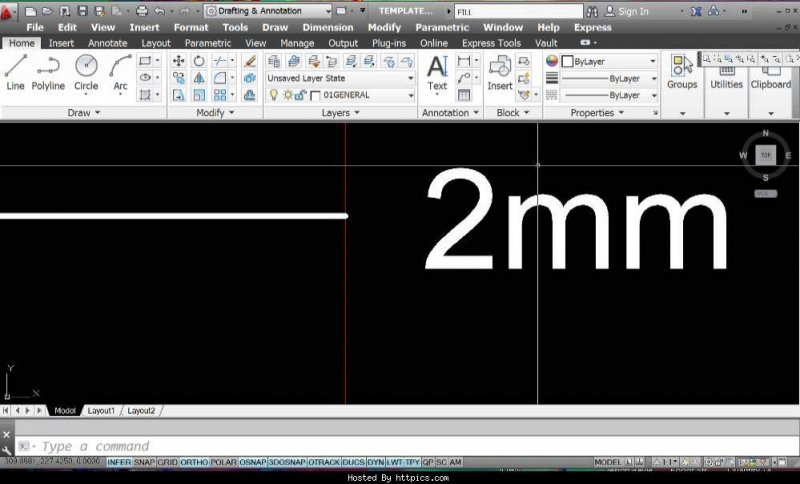Click the Groups panel icon
The width and height of the screenshot is (800, 484).
[682, 72]
